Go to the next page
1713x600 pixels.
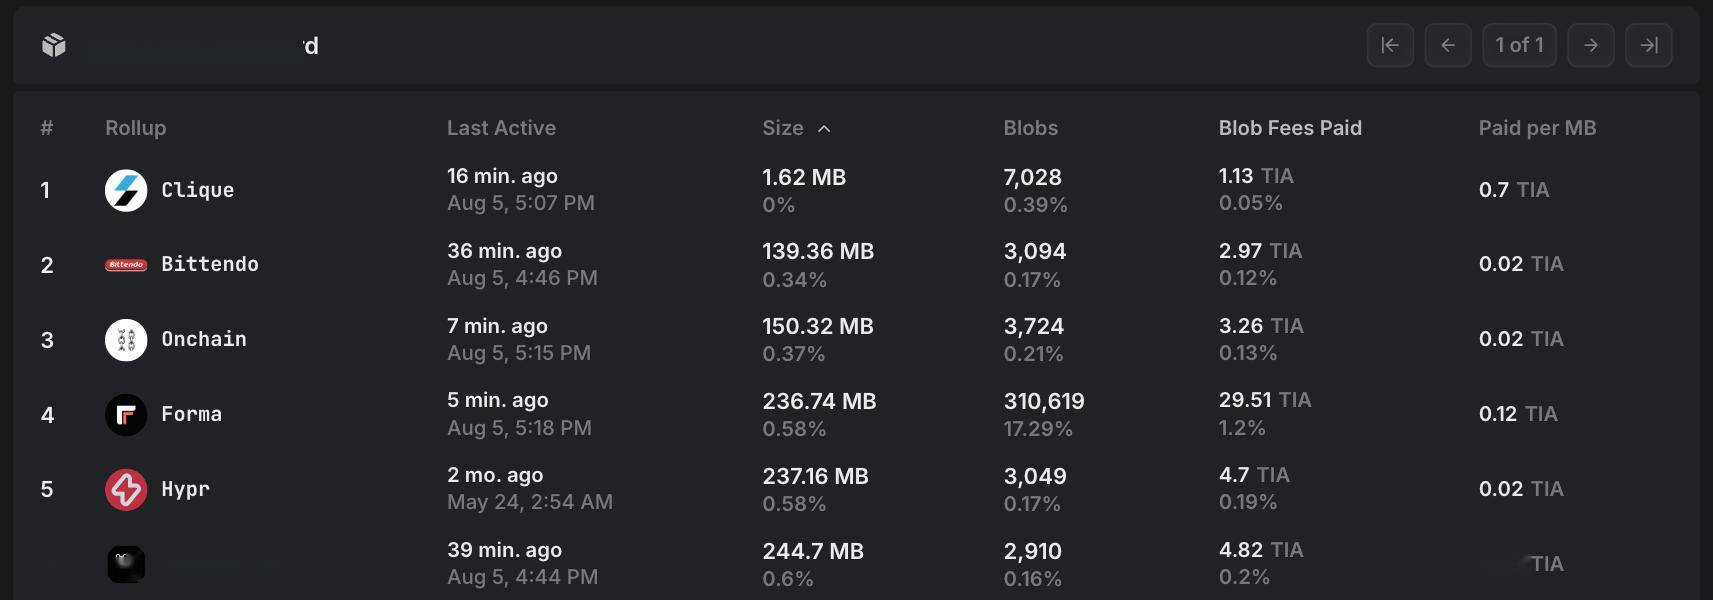[x=1591, y=45]
